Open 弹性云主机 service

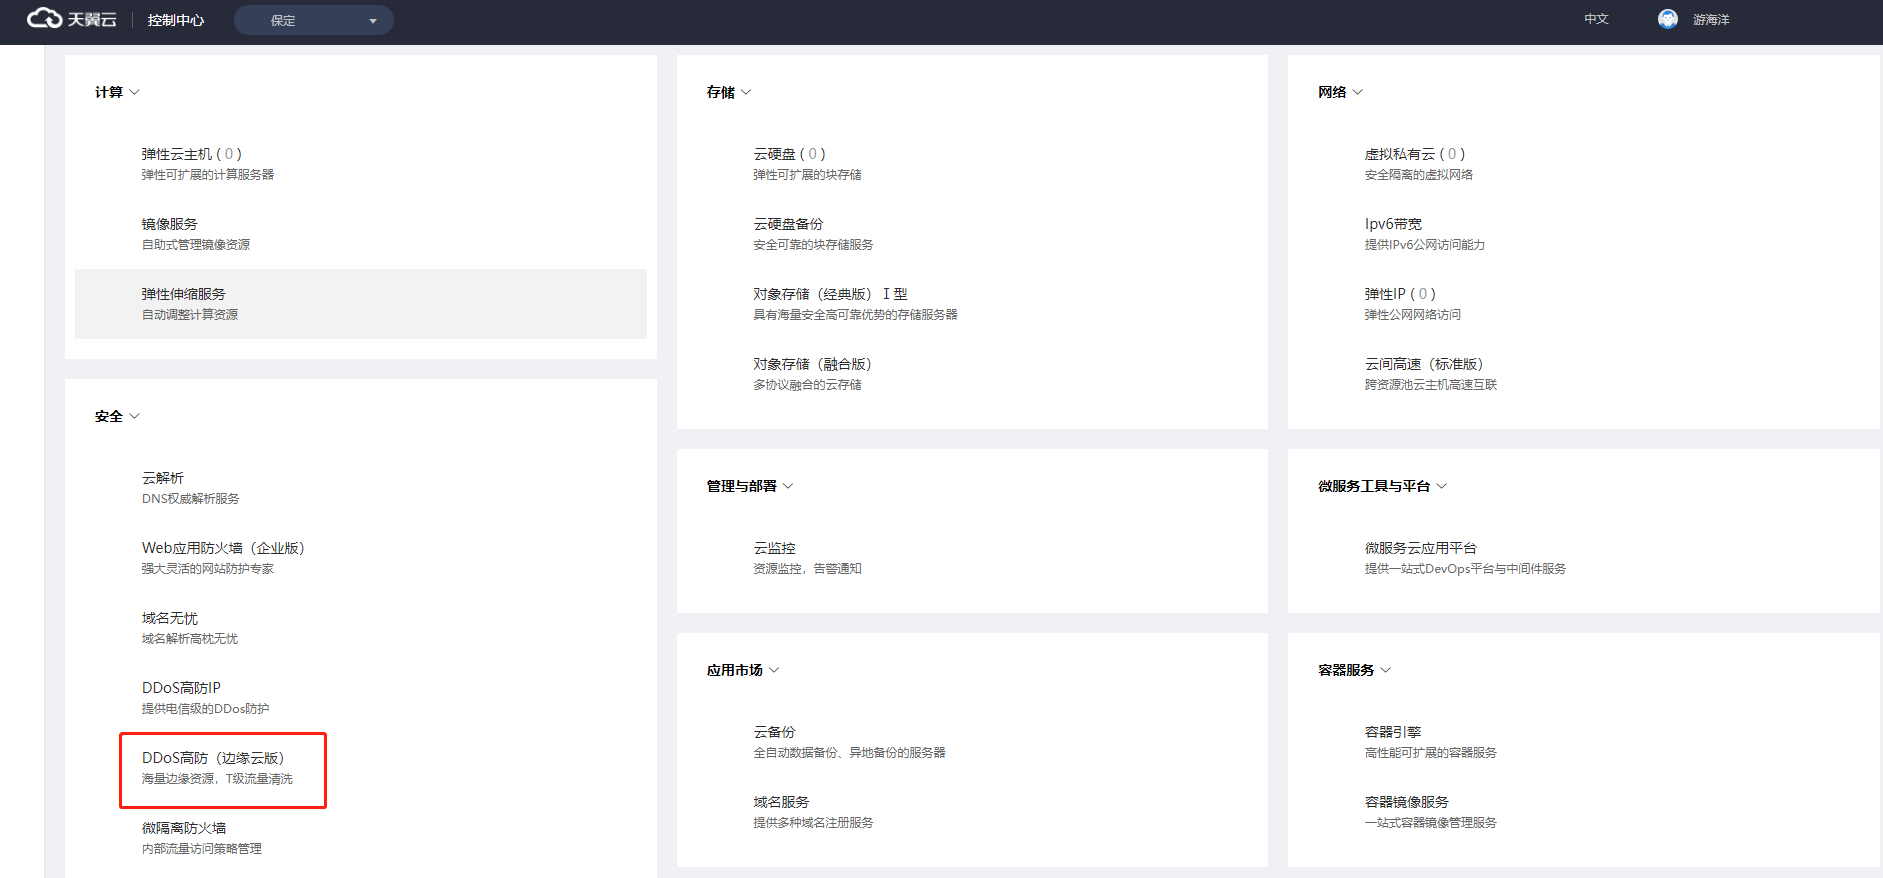(191, 154)
